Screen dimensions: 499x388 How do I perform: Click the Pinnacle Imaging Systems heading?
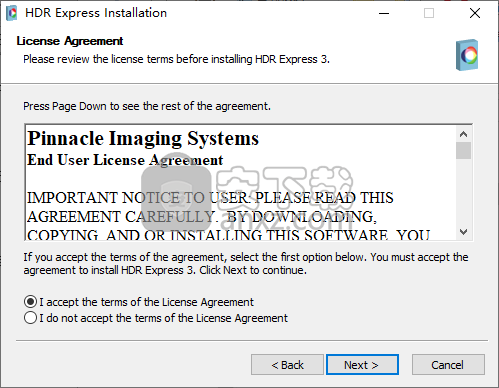tap(143, 138)
